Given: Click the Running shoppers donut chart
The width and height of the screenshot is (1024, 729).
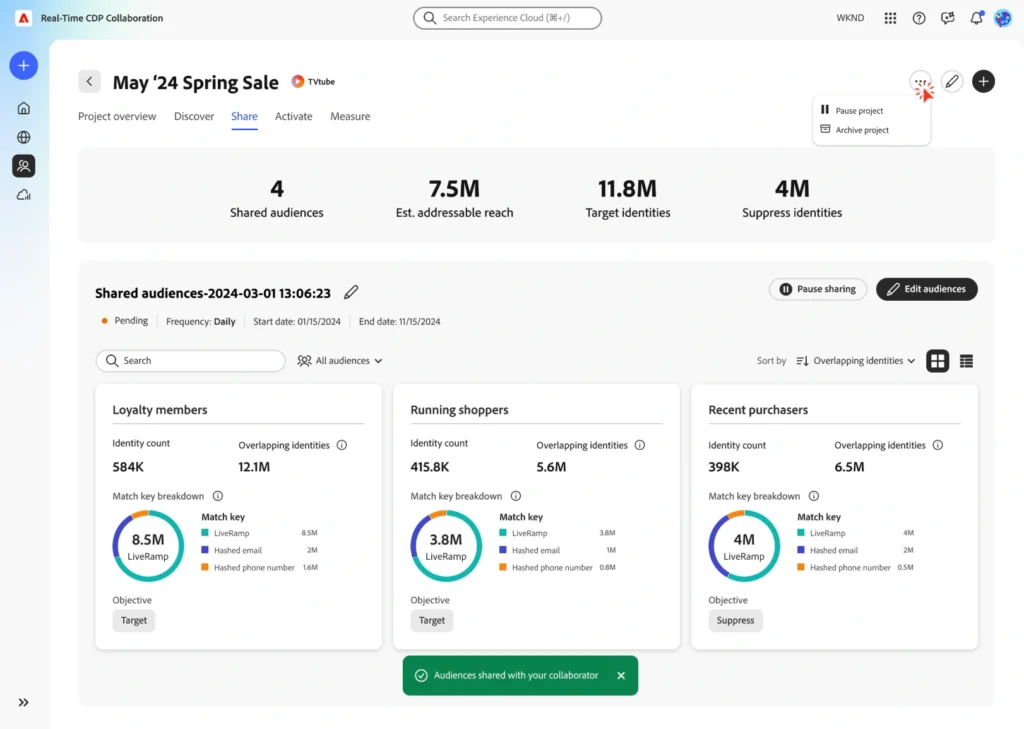Looking at the screenshot, I should pos(446,546).
